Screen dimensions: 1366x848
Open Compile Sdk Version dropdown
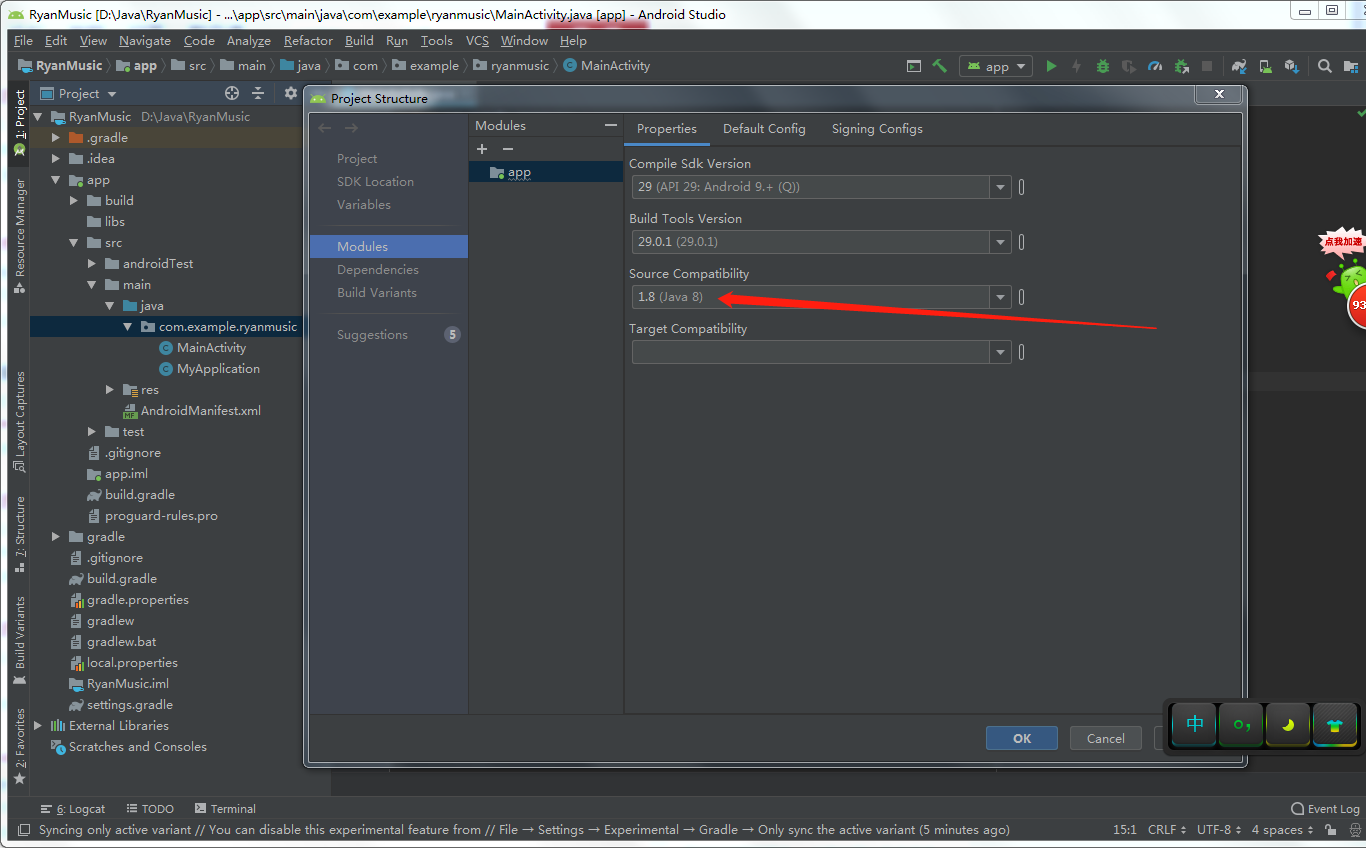pos(1000,187)
